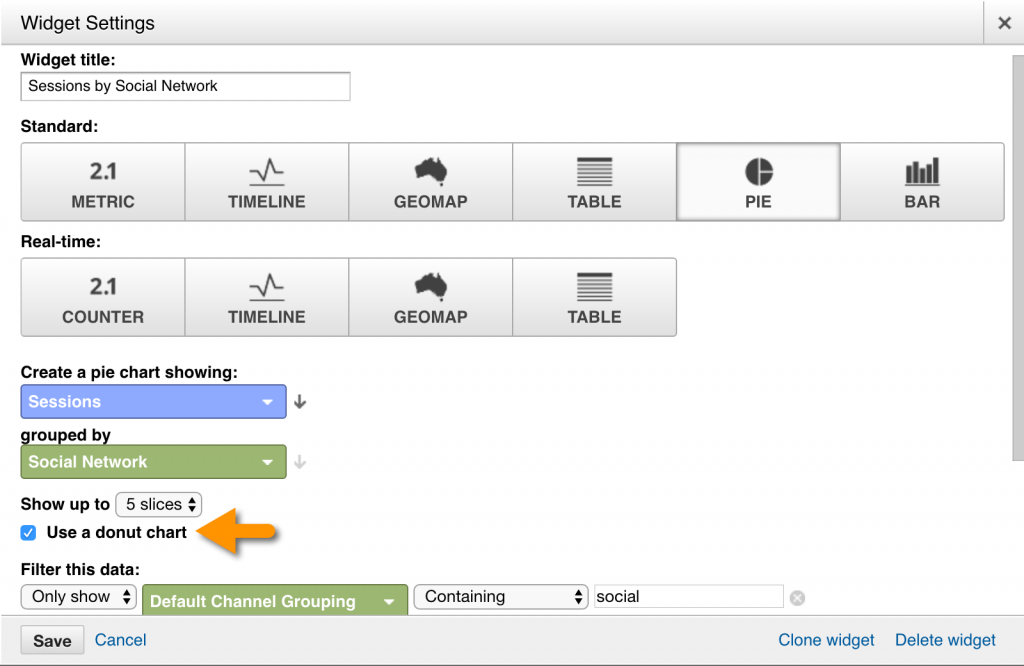Disable the donut chart option
Image resolution: width=1024 pixels, height=666 pixels.
[x=28, y=533]
